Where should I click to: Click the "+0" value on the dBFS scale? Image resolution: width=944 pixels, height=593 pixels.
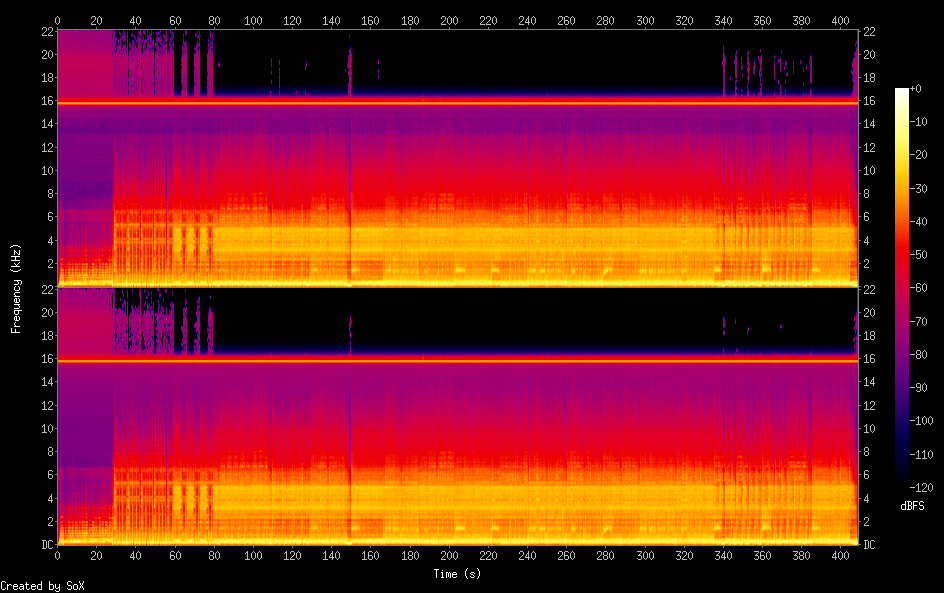[915, 88]
